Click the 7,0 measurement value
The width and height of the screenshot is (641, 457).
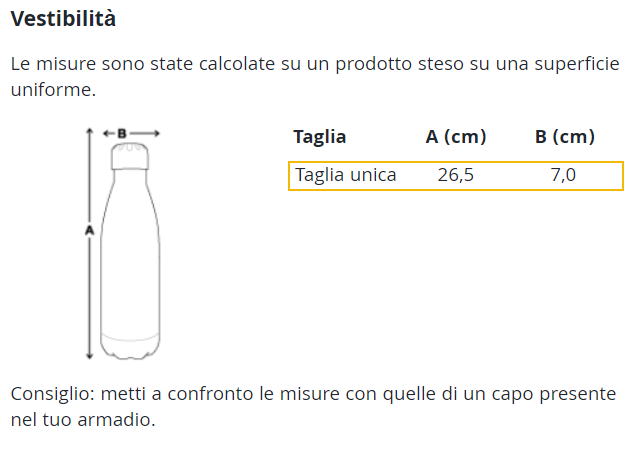(563, 176)
